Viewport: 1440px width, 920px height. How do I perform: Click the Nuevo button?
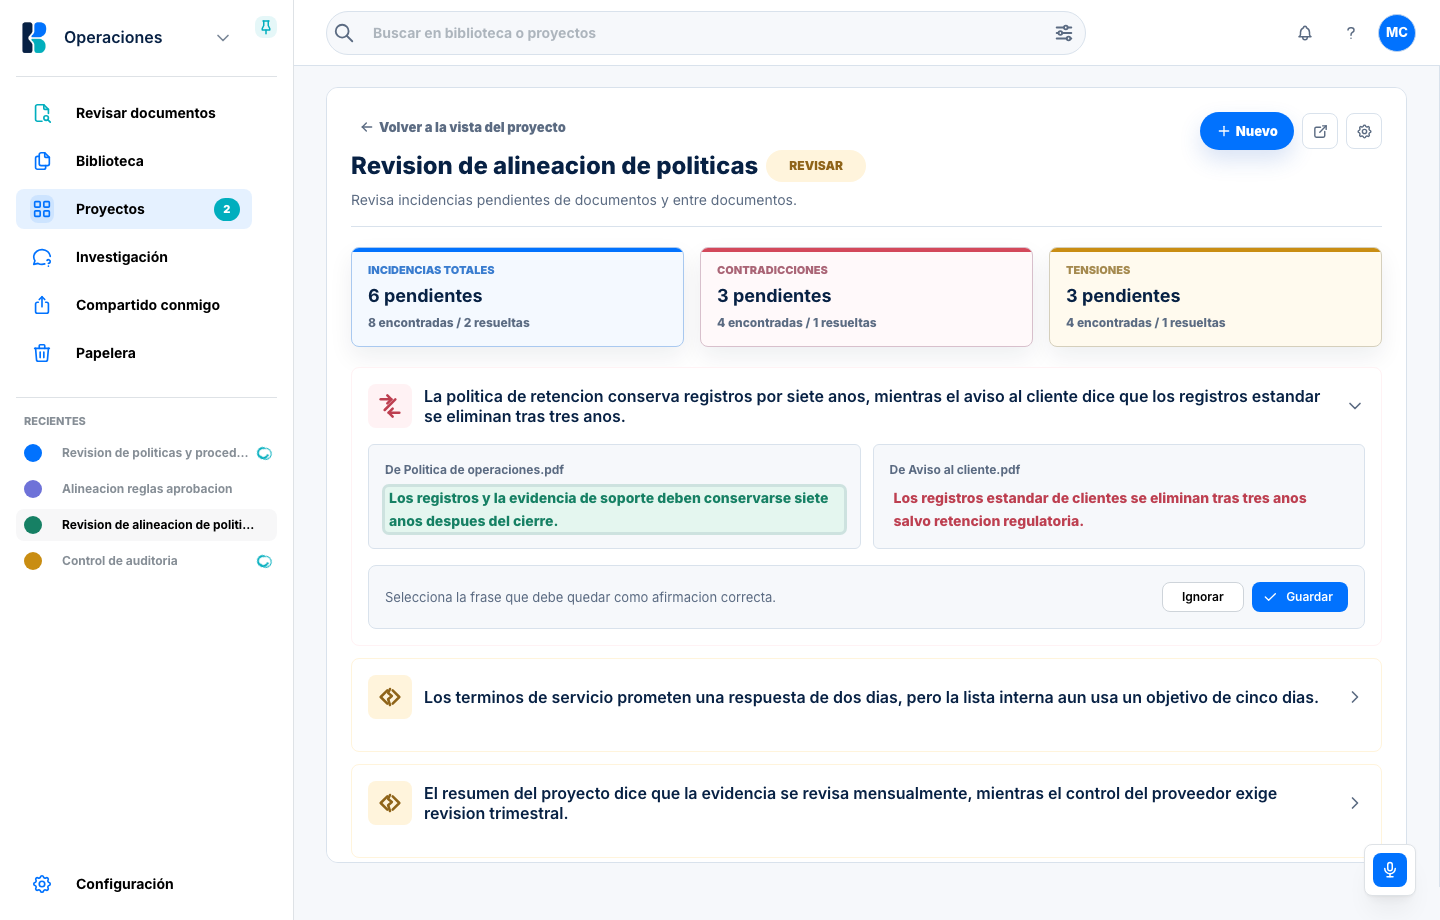[x=1247, y=131]
